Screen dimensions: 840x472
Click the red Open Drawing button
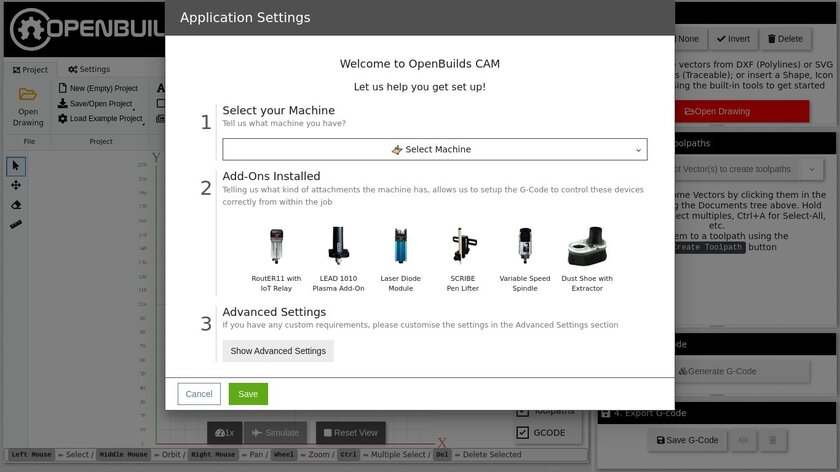742,111
